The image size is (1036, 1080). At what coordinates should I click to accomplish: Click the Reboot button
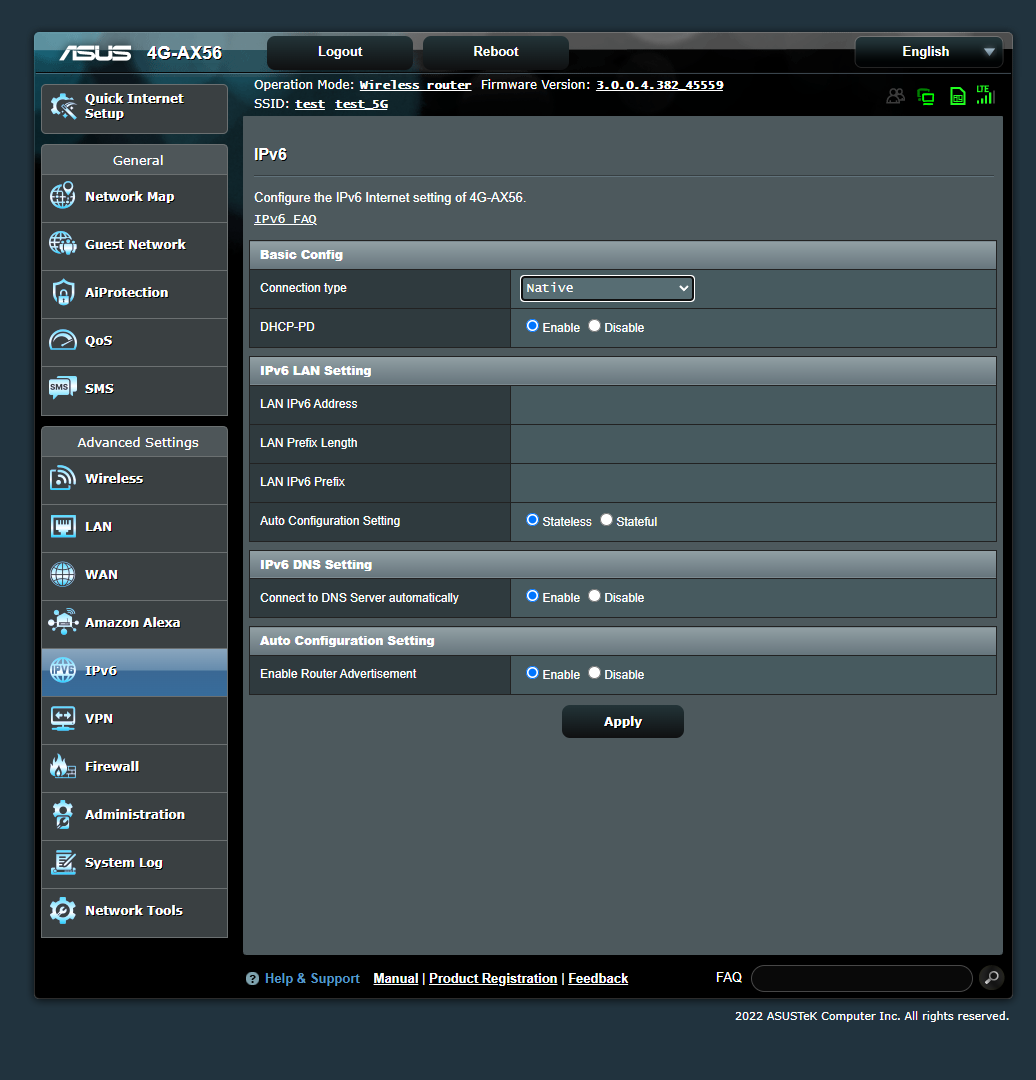point(495,52)
